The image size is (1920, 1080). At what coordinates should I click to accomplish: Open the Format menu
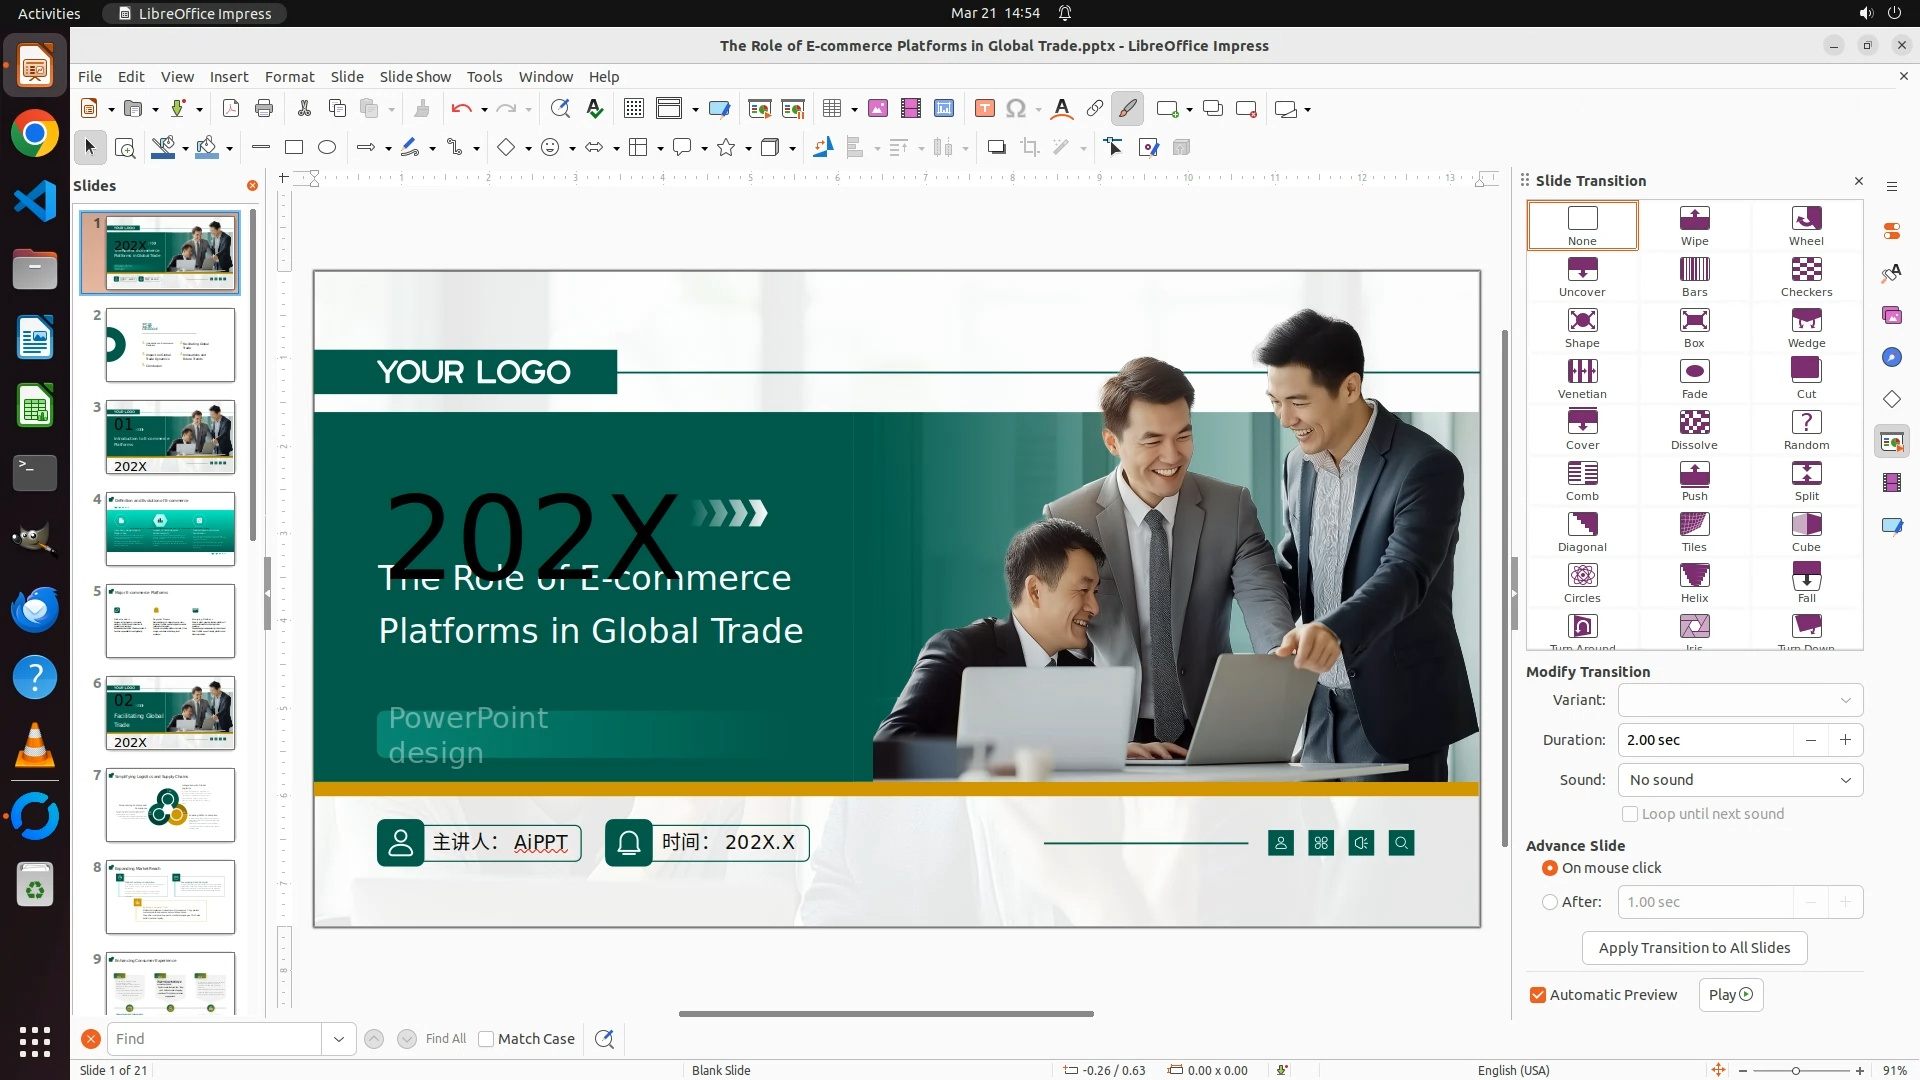289,76
